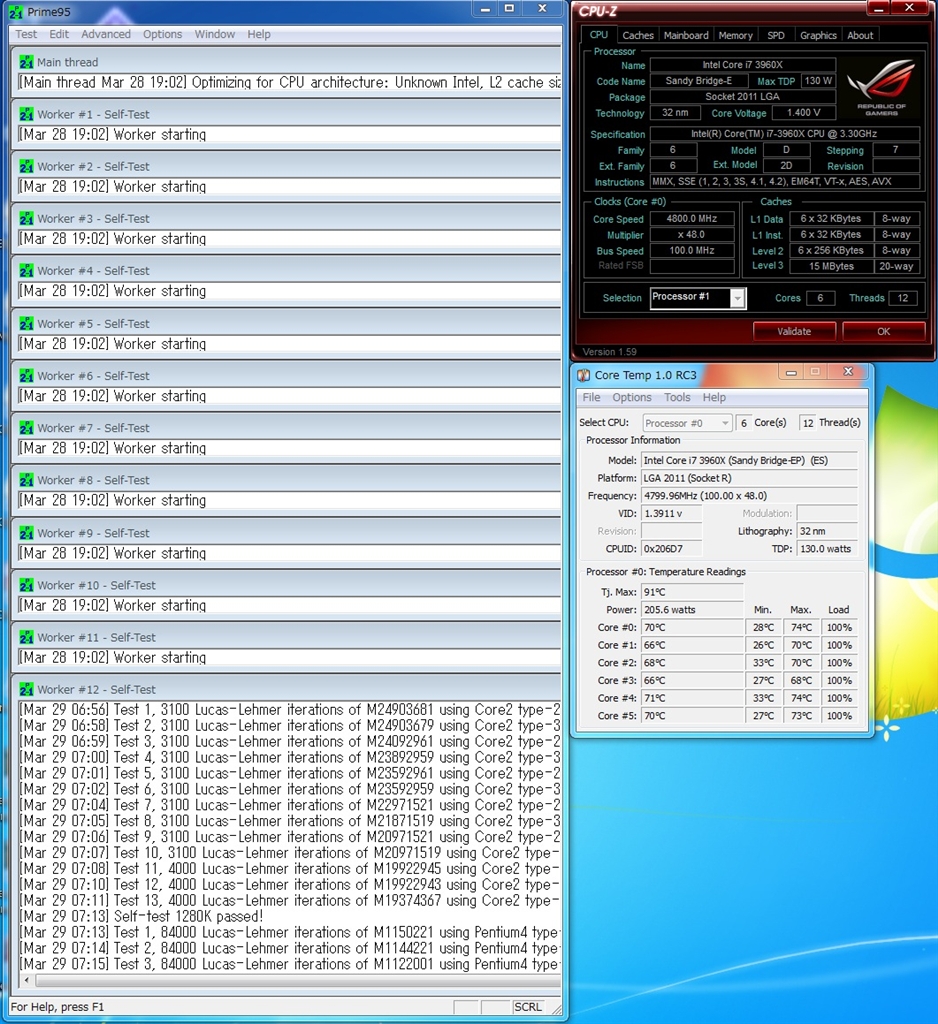The height and width of the screenshot is (1024, 938).
Task: Click the Worker #6 Self-Test icon
Action: click(x=27, y=376)
